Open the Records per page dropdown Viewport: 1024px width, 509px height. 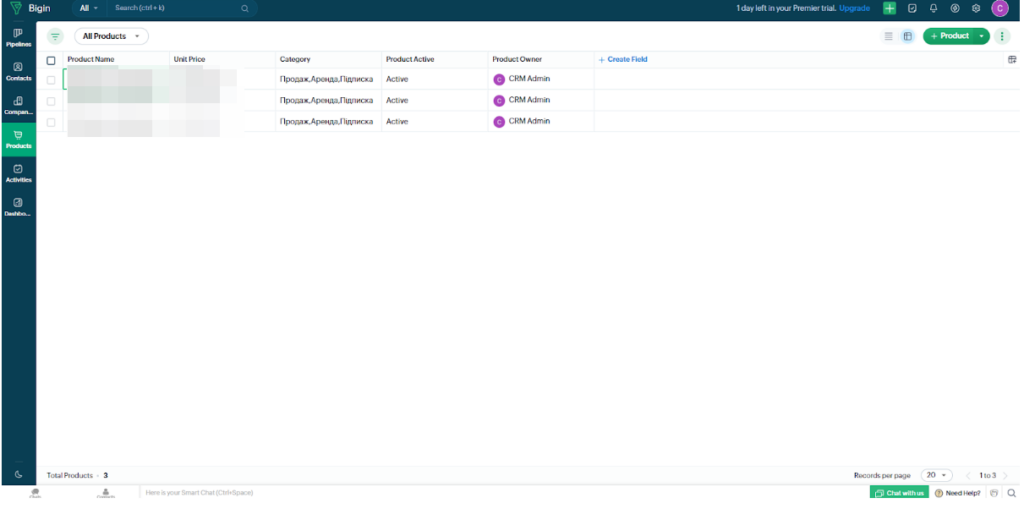click(937, 475)
